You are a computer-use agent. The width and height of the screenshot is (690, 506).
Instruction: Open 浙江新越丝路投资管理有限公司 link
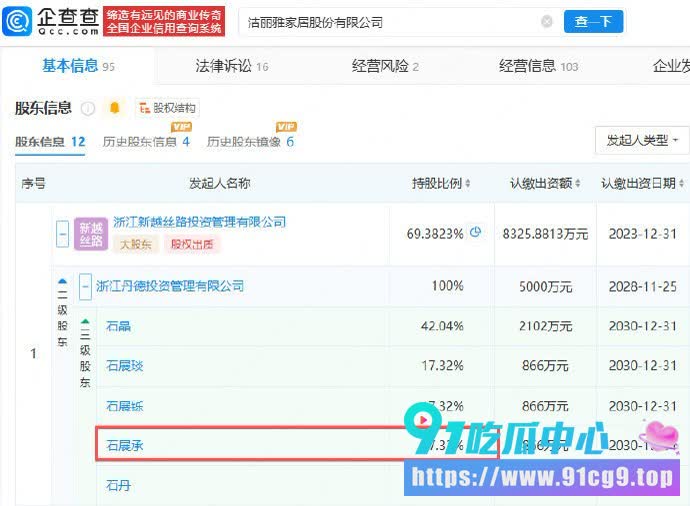[x=199, y=222]
